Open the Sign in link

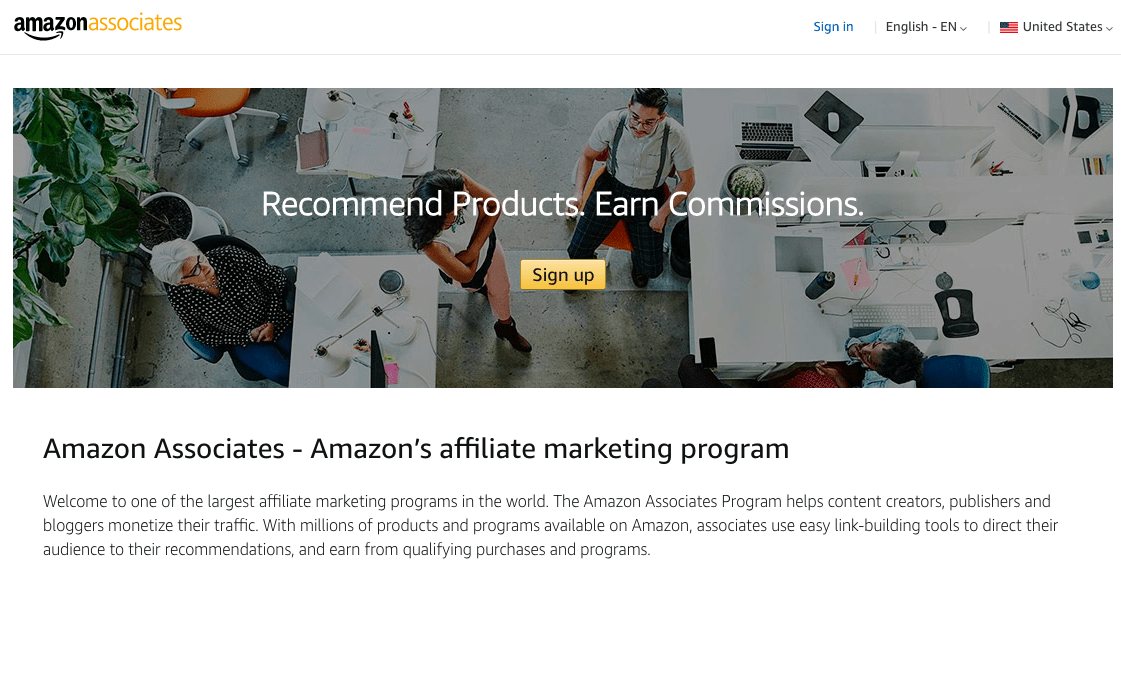coord(833,26)
